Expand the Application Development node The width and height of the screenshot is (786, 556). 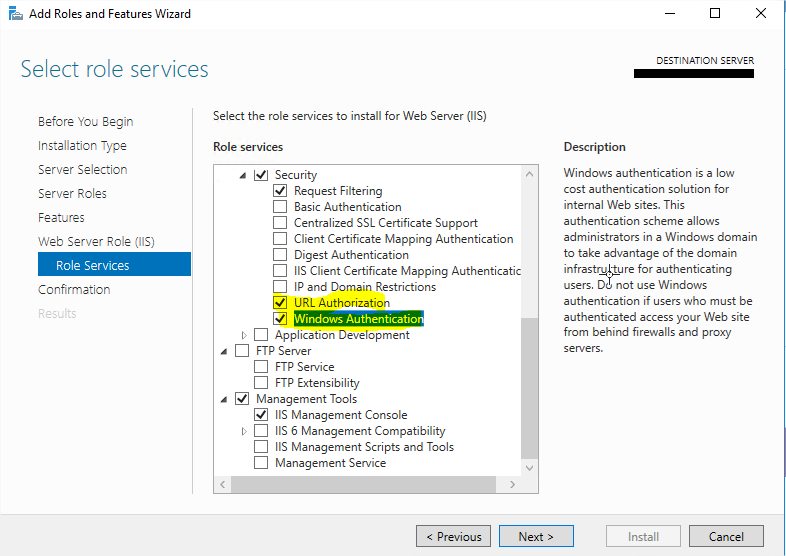pos(243,335)
